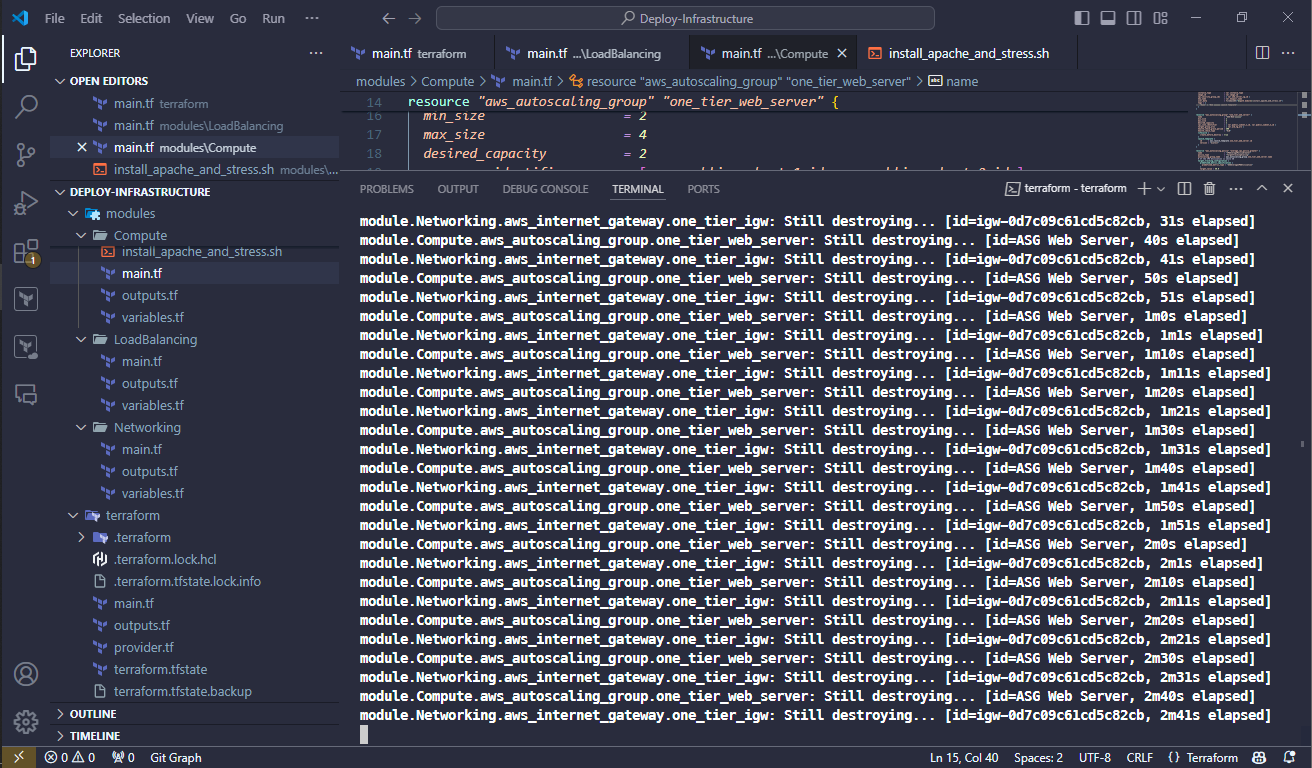Viewport: 1312px width, 768px height.
Task: Switch to the PORTS panel tab
Action: click(703, 189)
